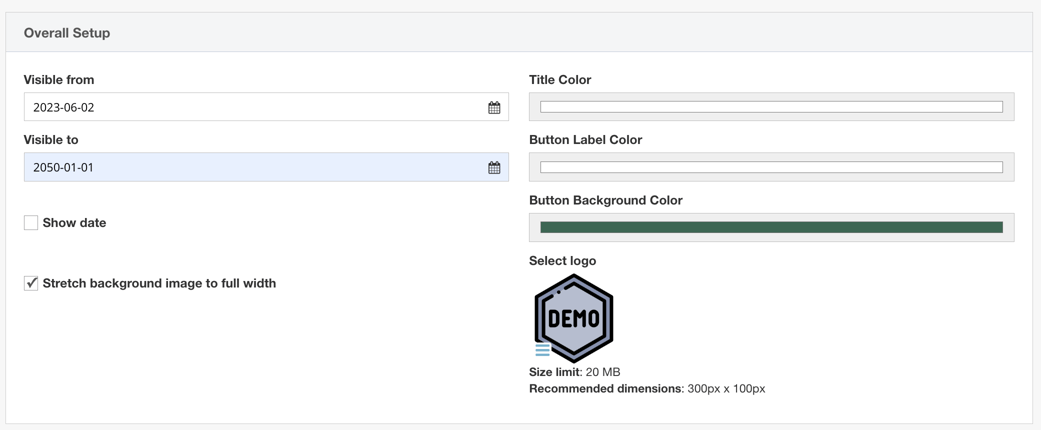Enable the Show date checkbox
The height and width of the screenshot is (430, 1041).
click(x=31, y=223)
